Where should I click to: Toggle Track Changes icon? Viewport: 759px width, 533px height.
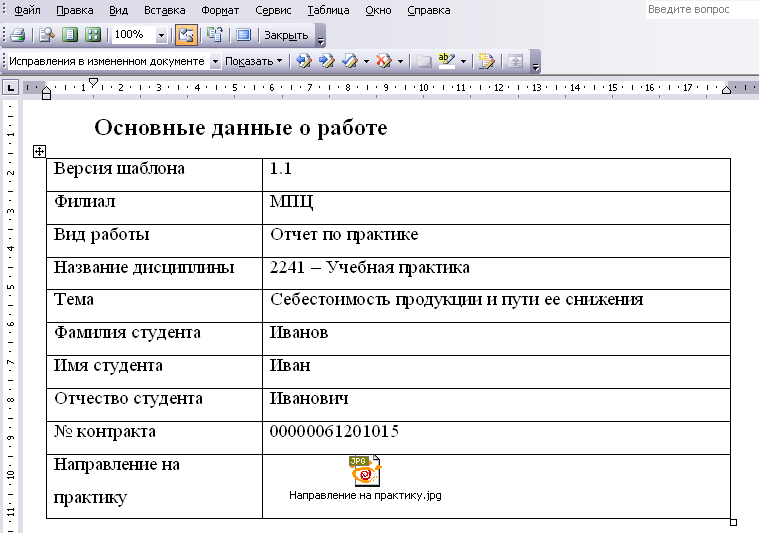[x=486, y=61]
